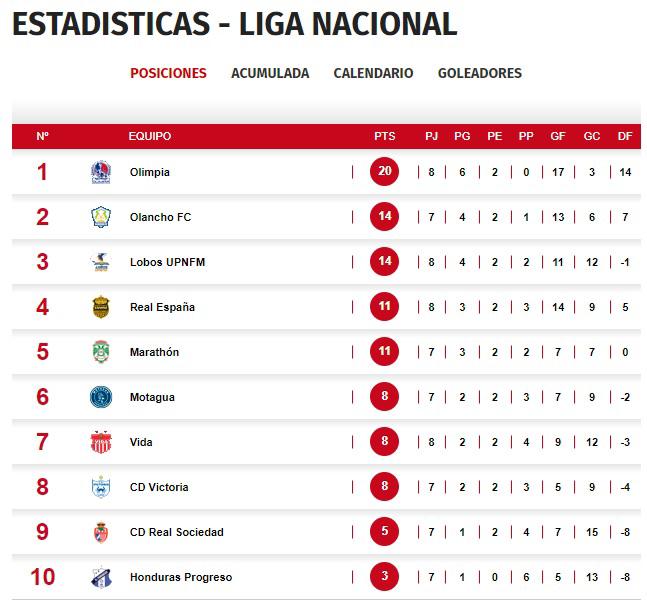Click the Motagua team crest
This screenshot has height=601, width=647.
coord(100,397)
